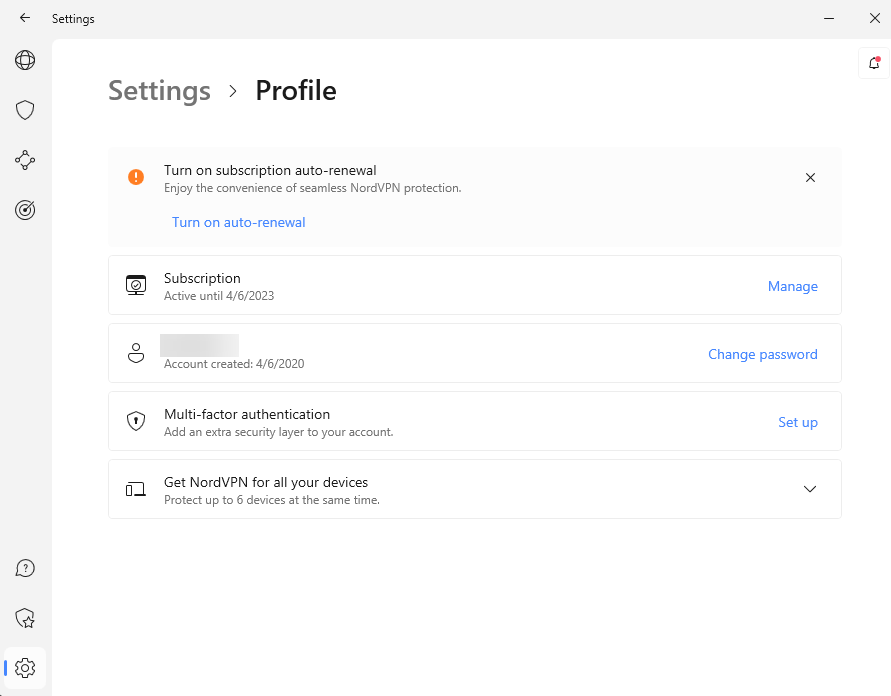Dismiss the auto-renewal banner
This screenshot has height=696, width=891.
pos(810,178)
